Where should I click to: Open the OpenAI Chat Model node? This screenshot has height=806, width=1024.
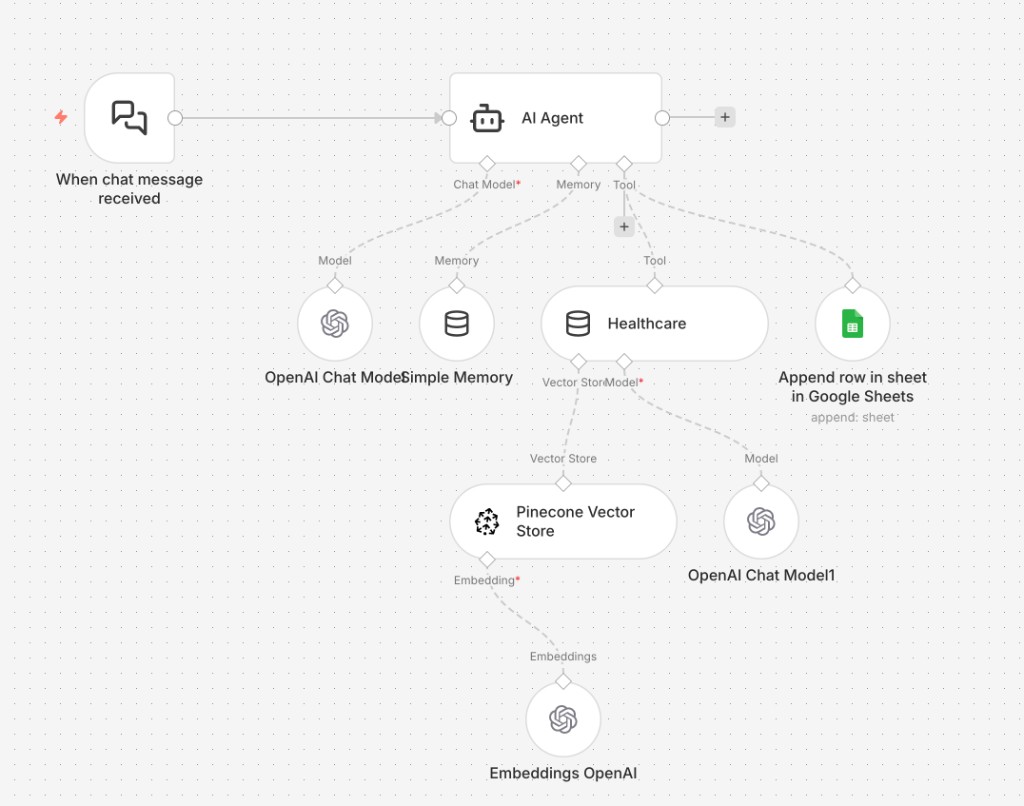coord(335,322)
